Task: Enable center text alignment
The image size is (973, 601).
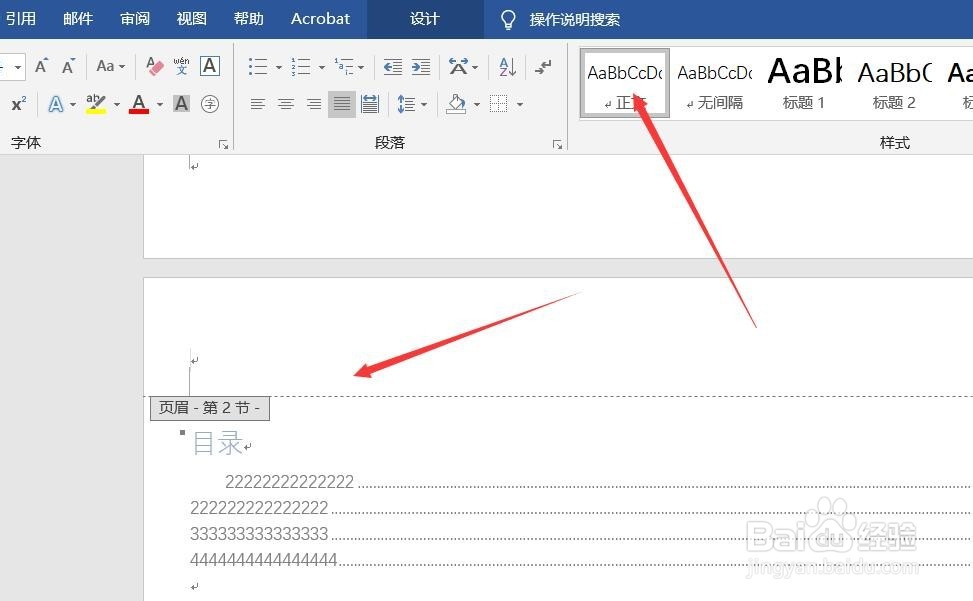Action: 284,104
